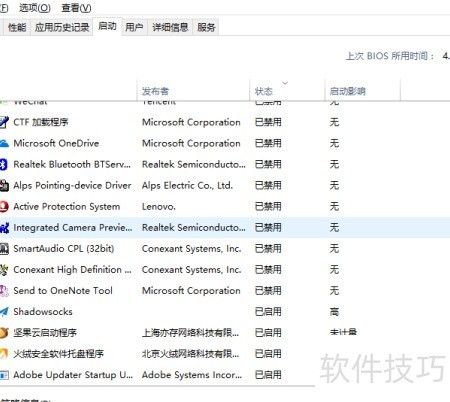Click the 上次 BIOS 所用时间 label
The width and height of the screenshot is (450, 402).
tap(390, 56)
